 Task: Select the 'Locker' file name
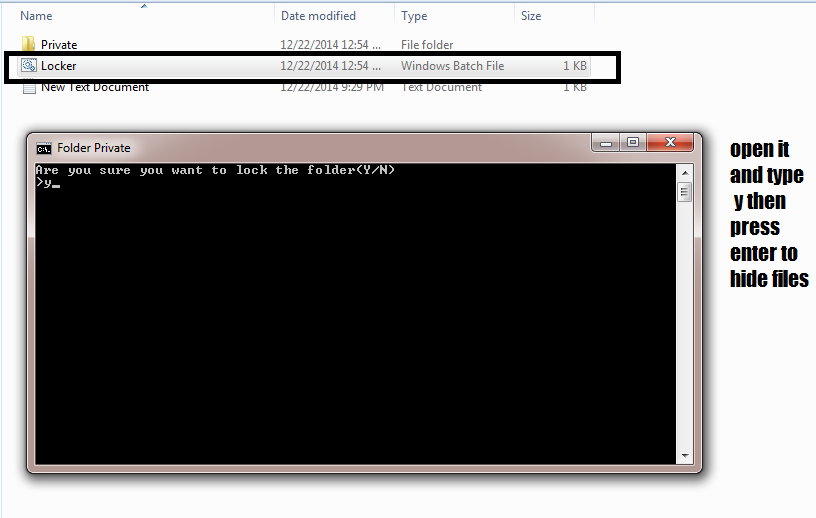[x=58, y=66]
